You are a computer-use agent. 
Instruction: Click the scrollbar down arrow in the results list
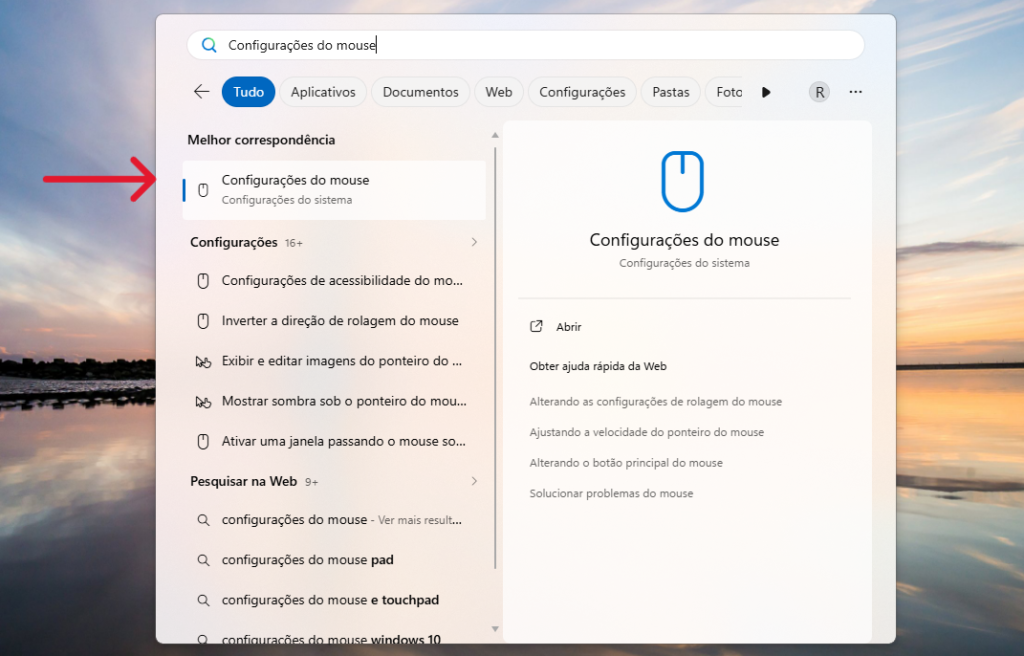pos(494,630)
